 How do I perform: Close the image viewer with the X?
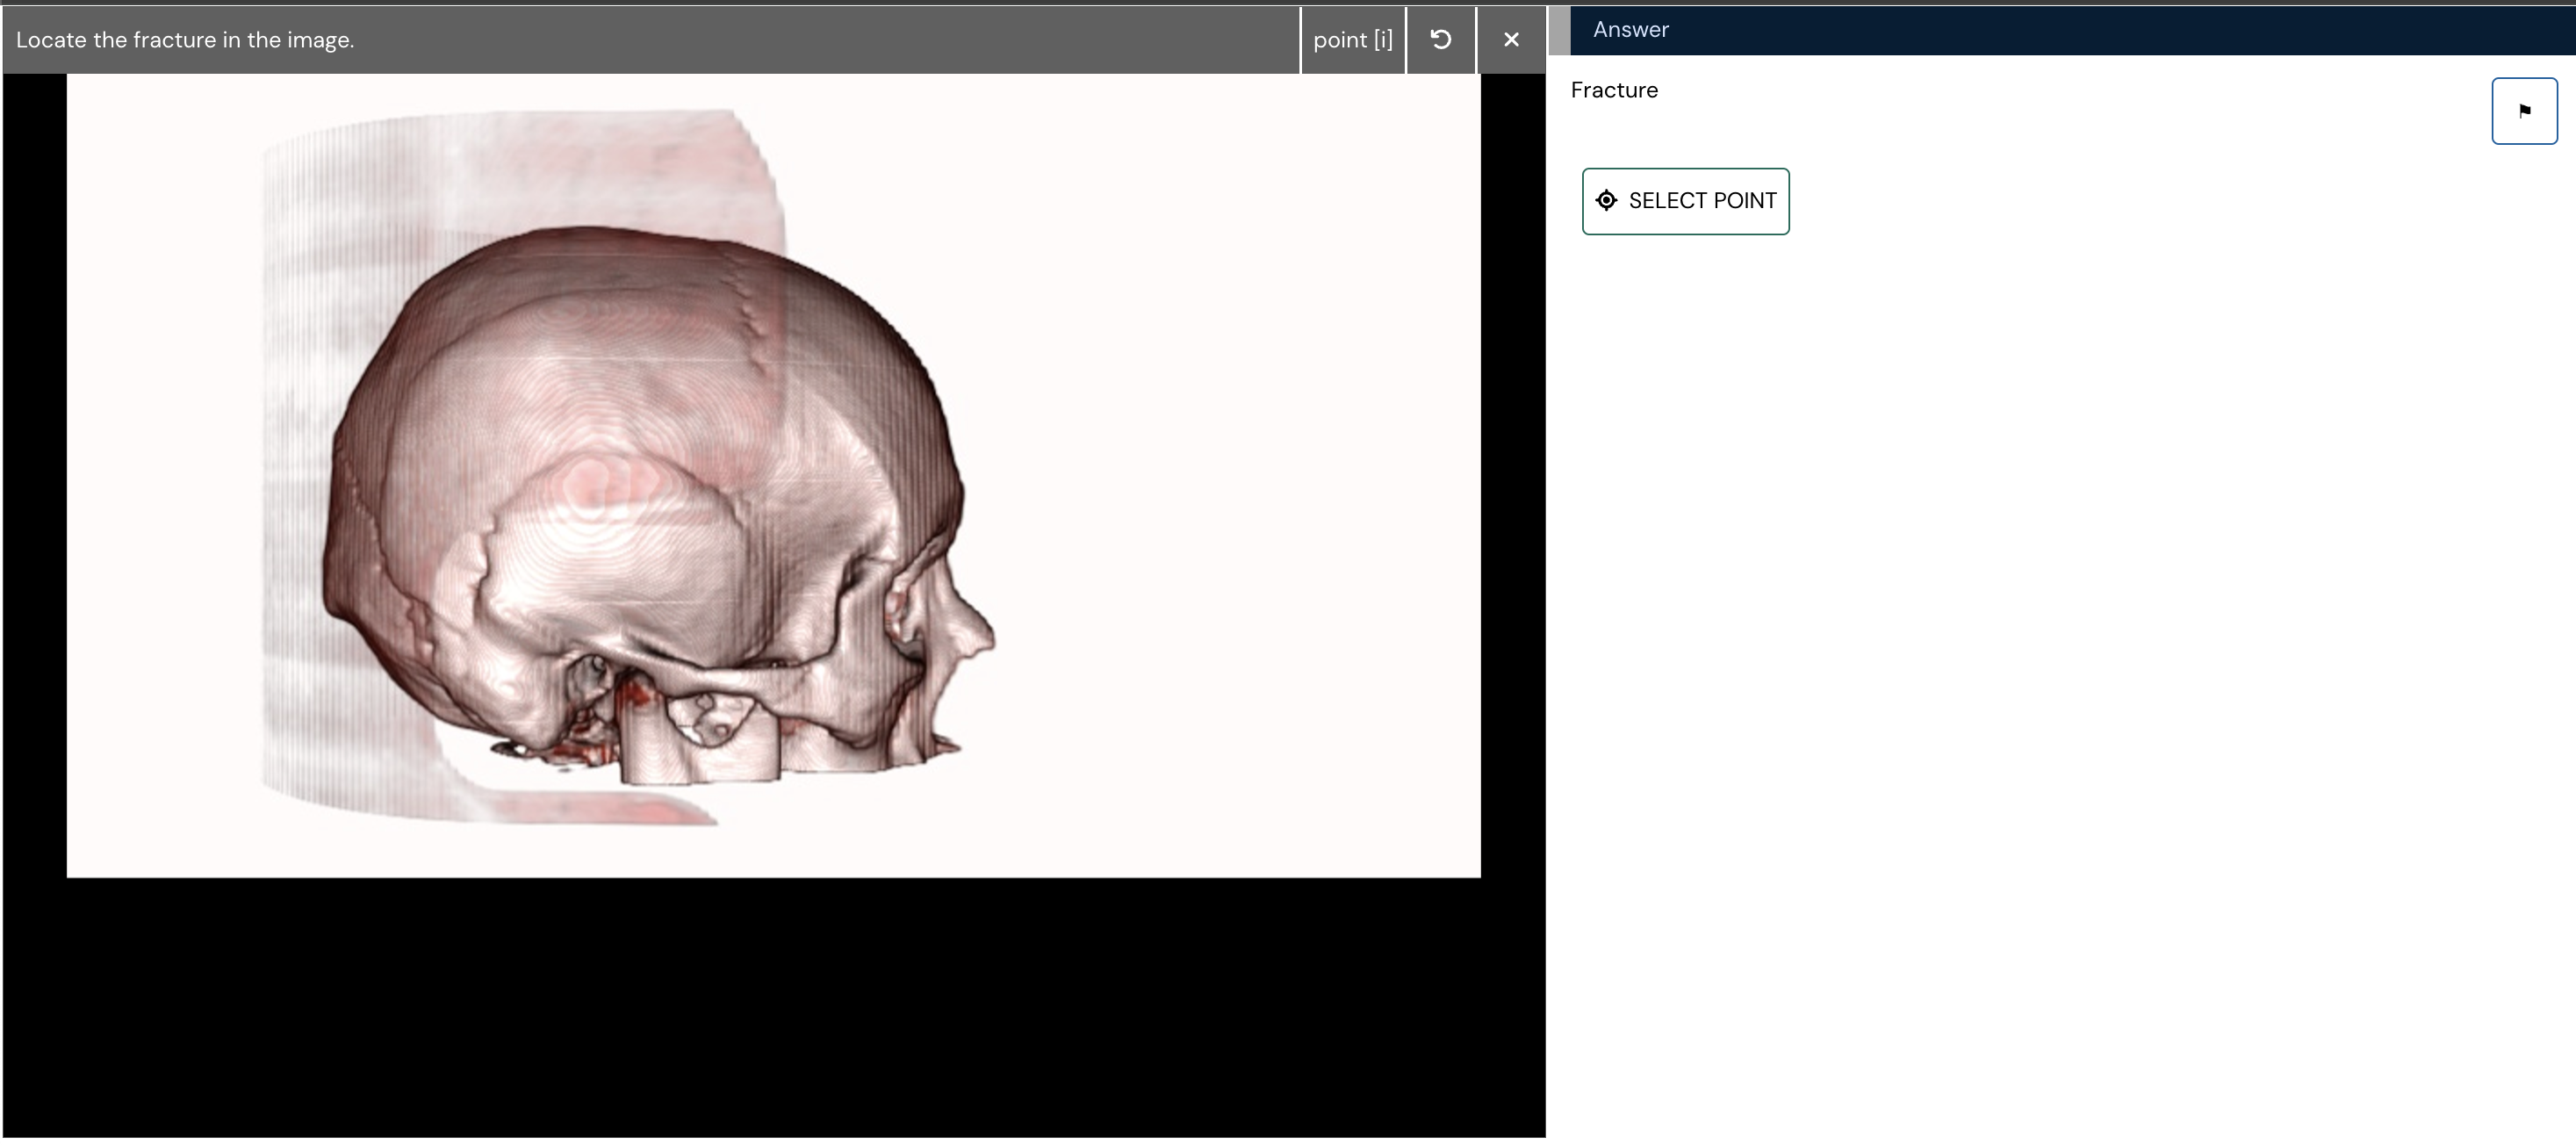click(1511, 40)
